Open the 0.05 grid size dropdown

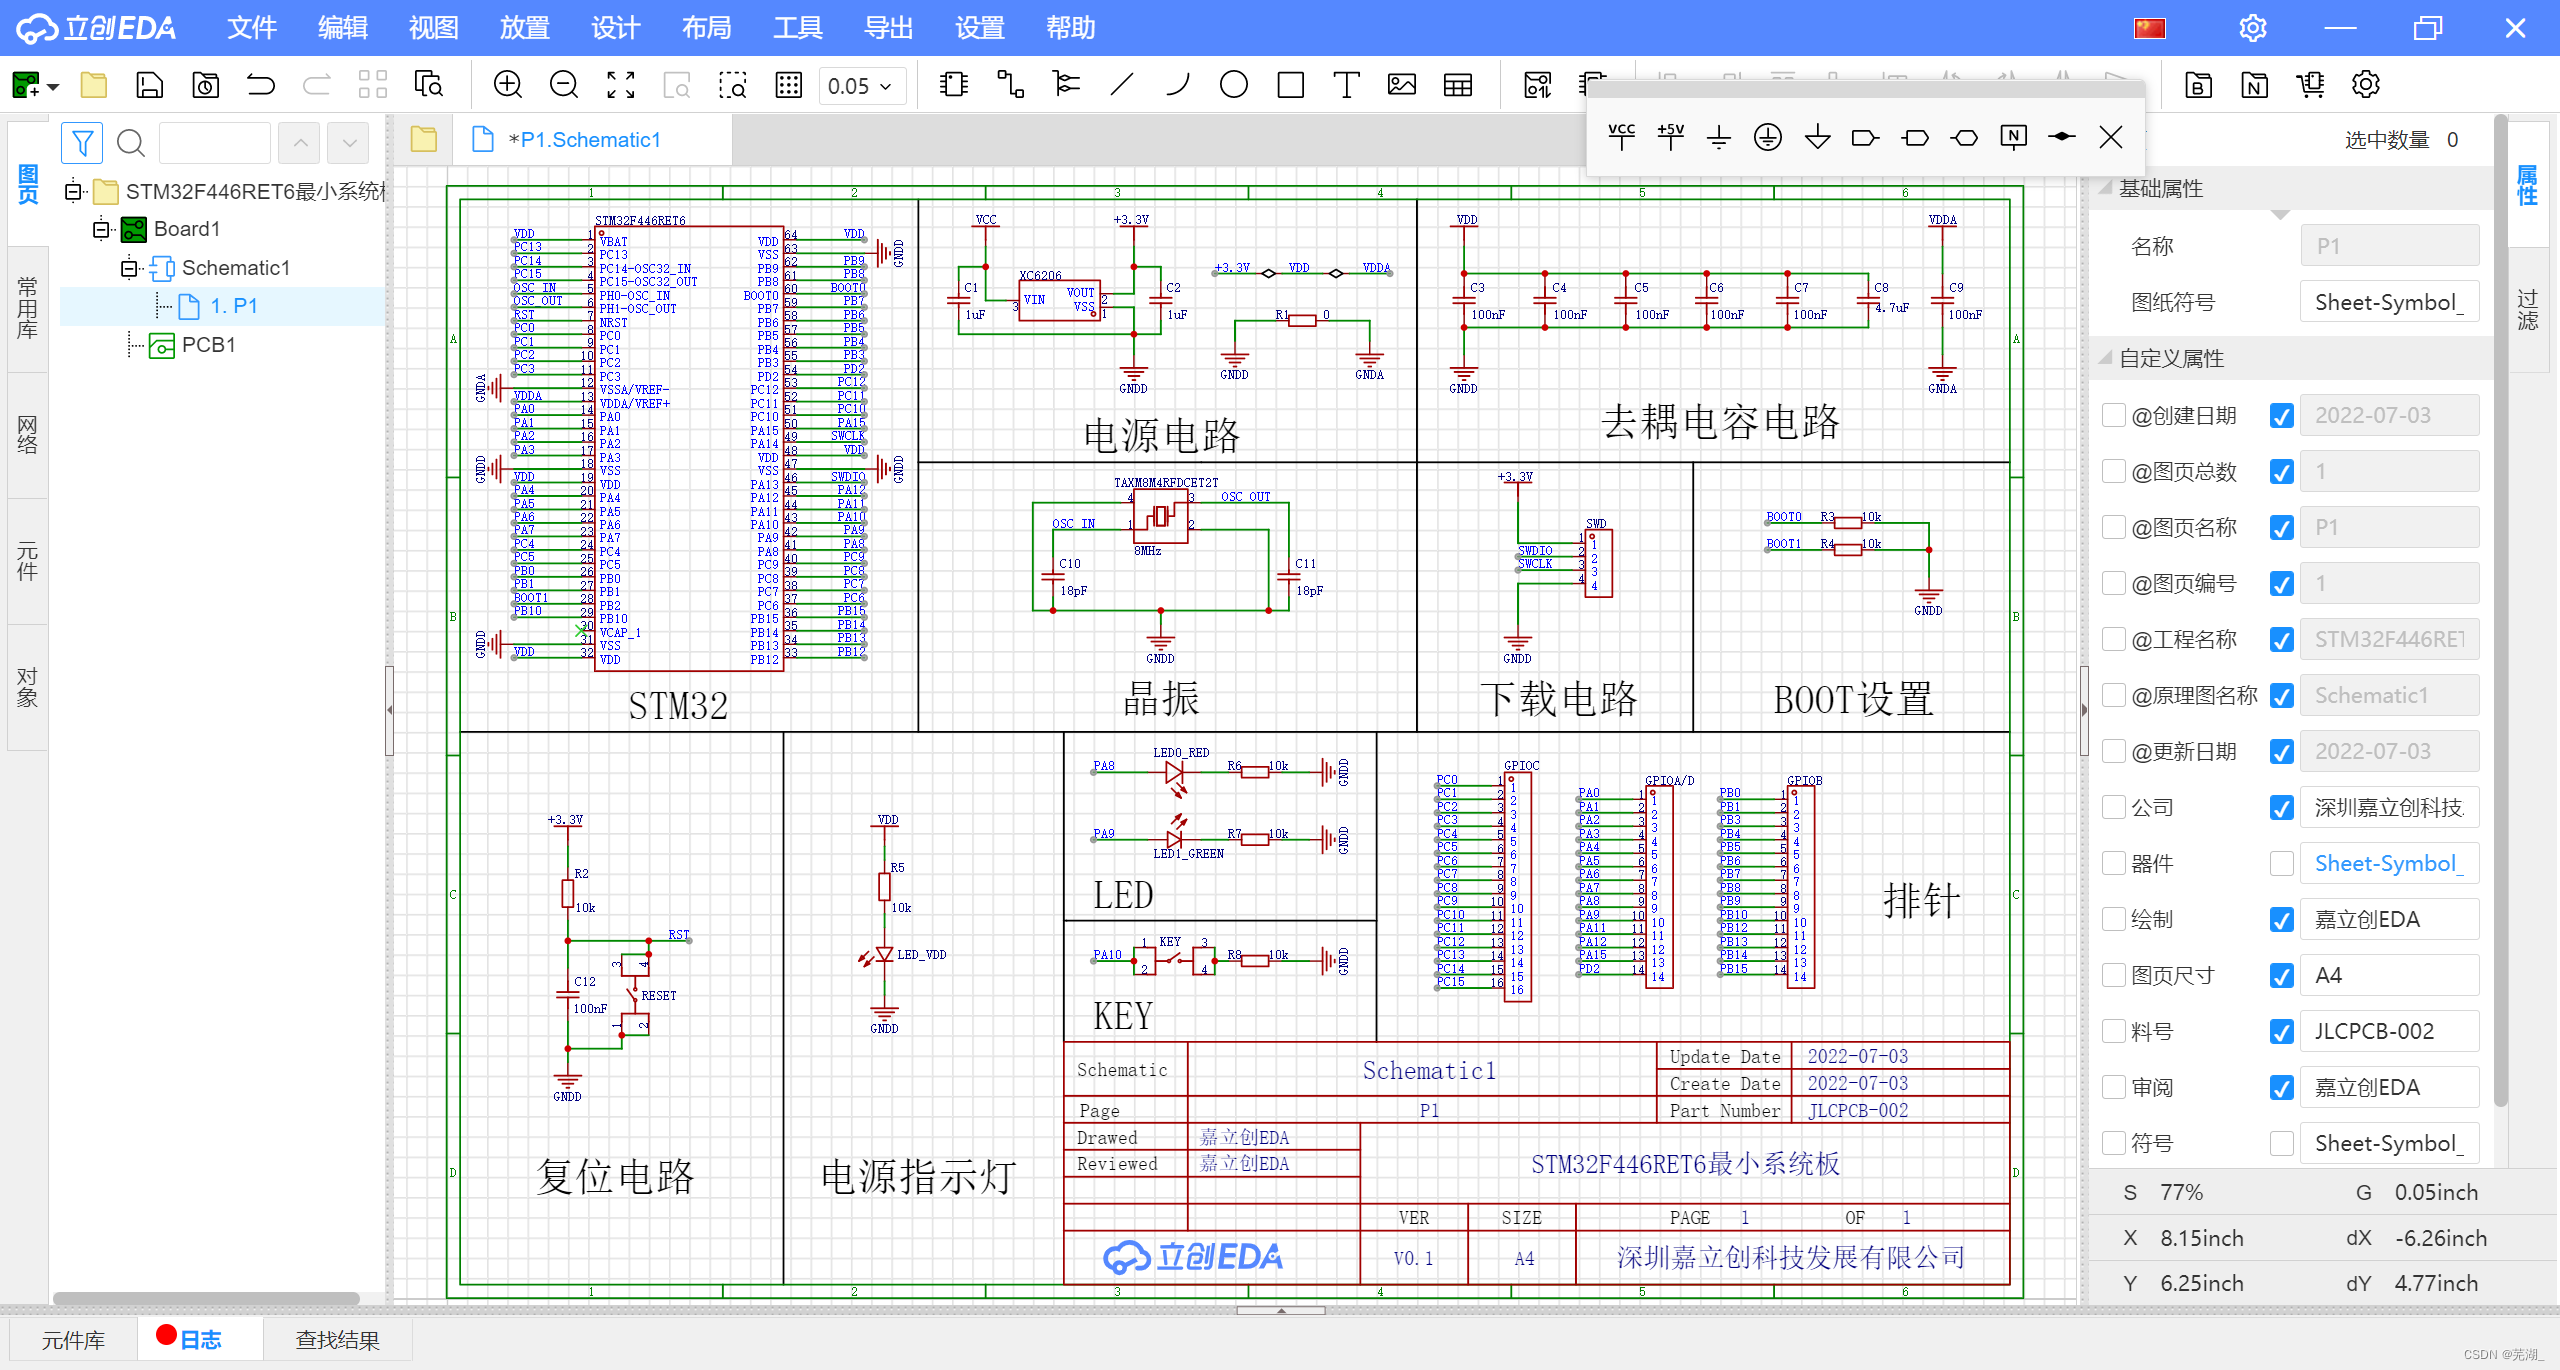pyautogui.click(x=861, y=86)
